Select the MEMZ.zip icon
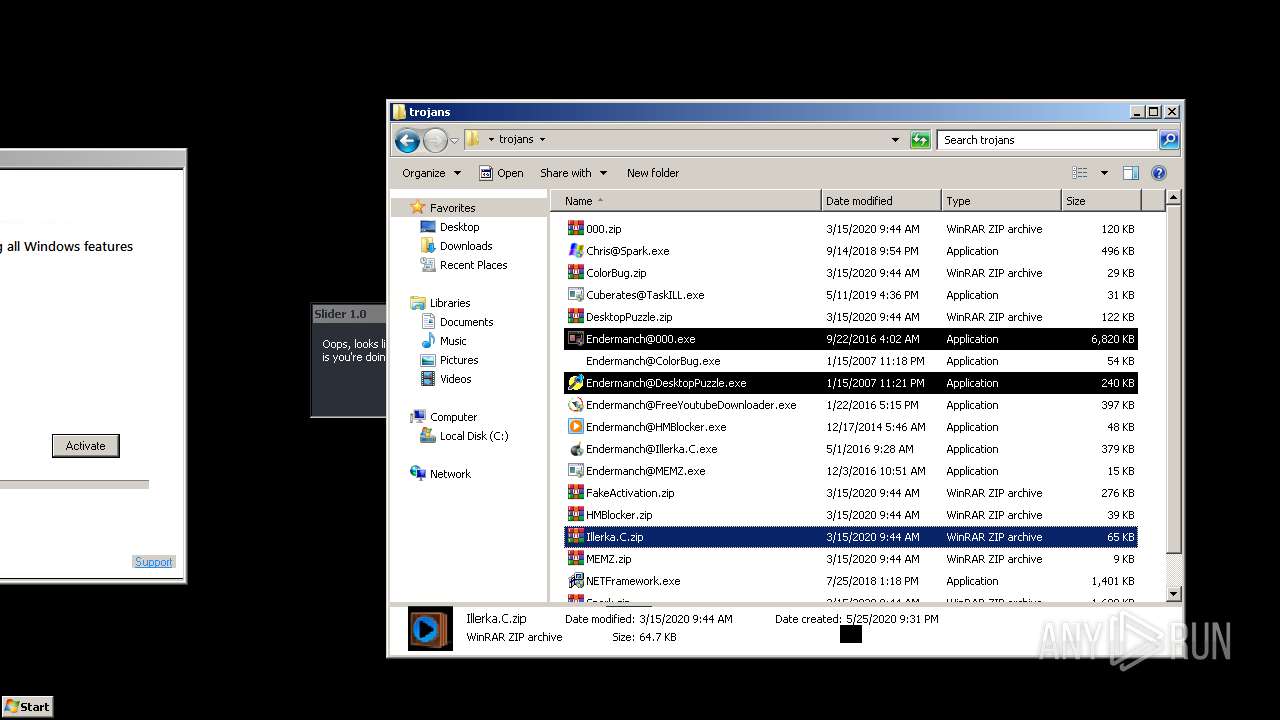This screenshot has width=1280, height=720. 575,559
